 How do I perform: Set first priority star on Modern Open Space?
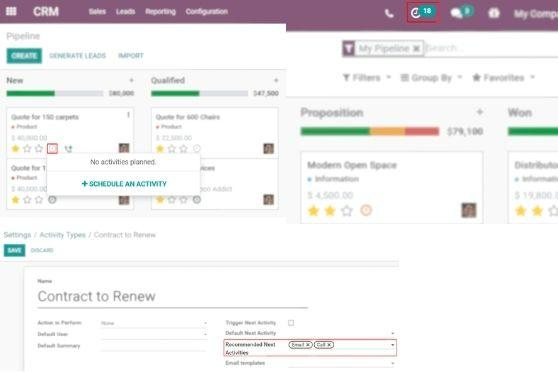coord(313,211)
